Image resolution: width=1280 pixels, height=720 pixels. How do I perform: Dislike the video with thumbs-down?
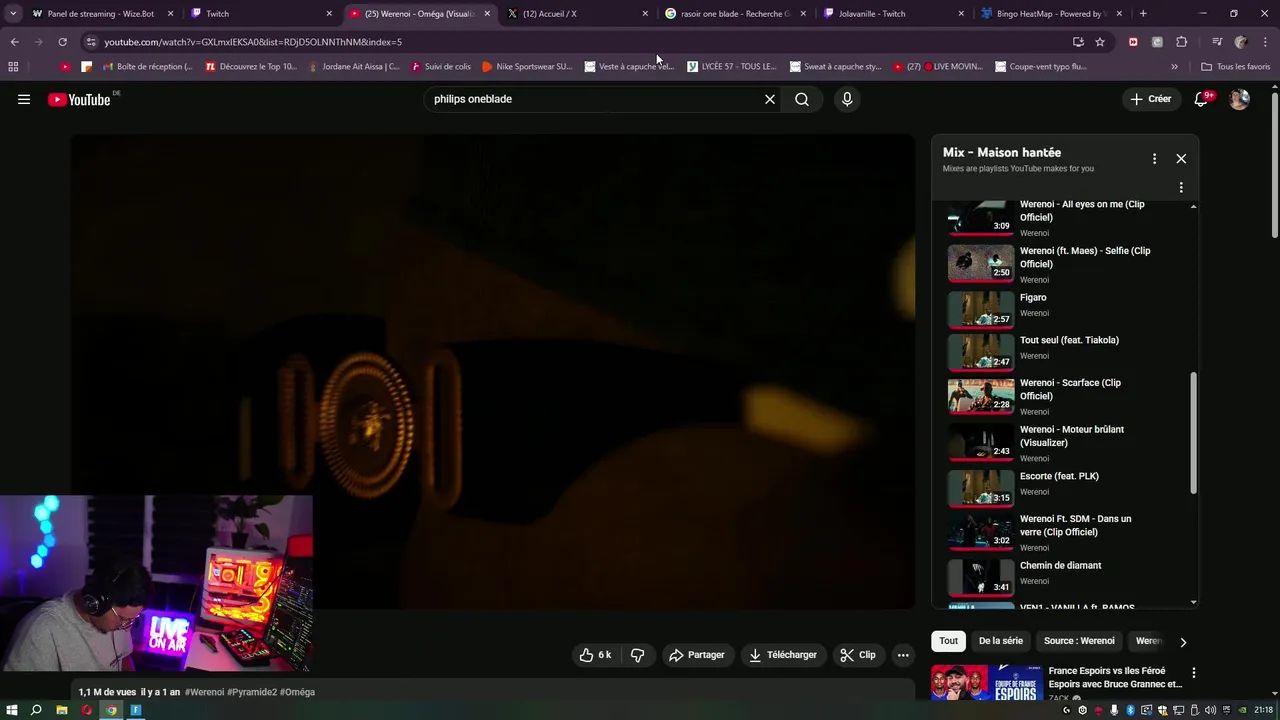pos(637,655)
